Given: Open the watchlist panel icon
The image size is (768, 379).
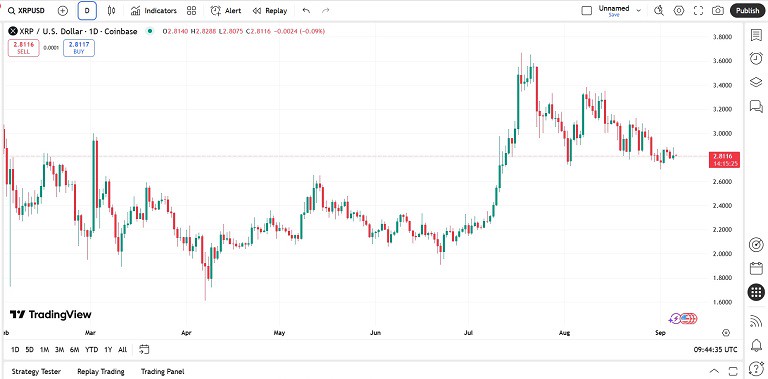Looking at the screenshot, I should [756, 35].
